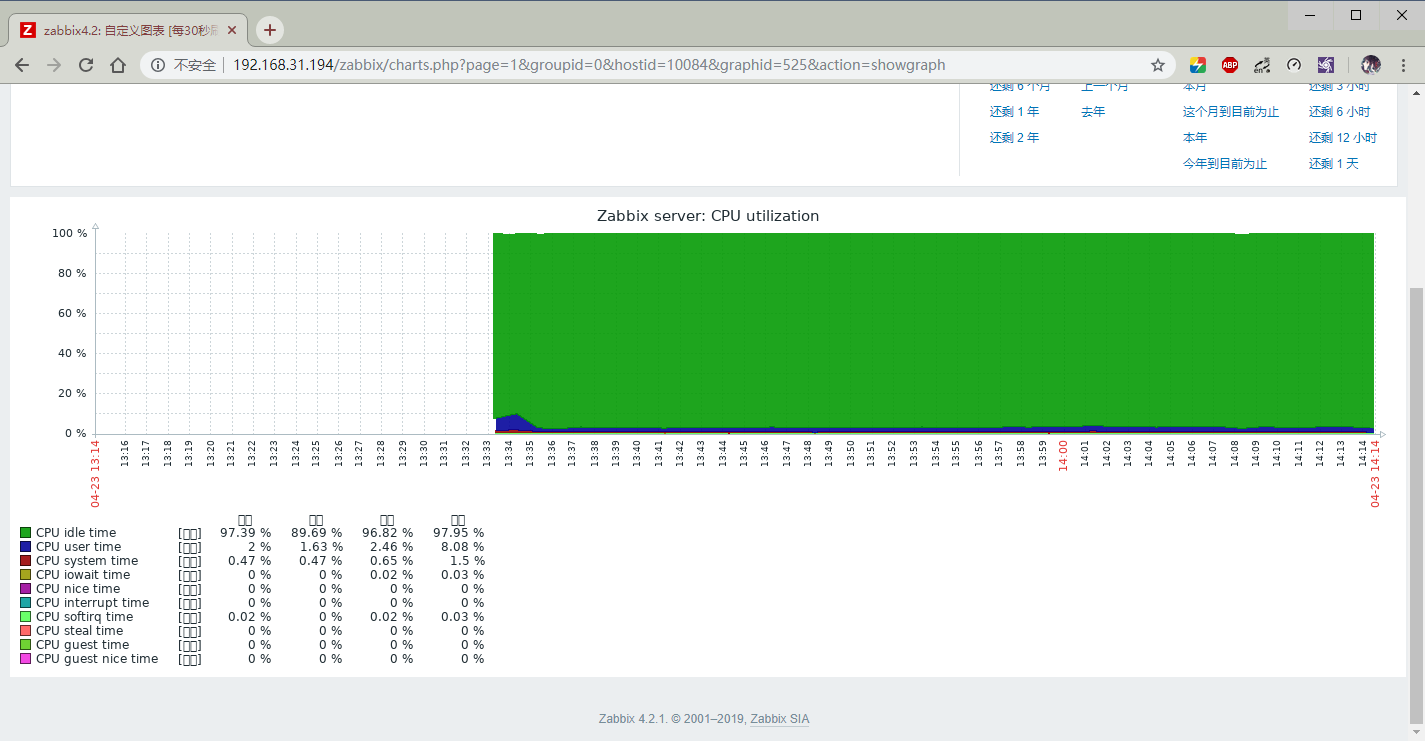Click the red 04-23 14:14 end label

point(1375,474)
